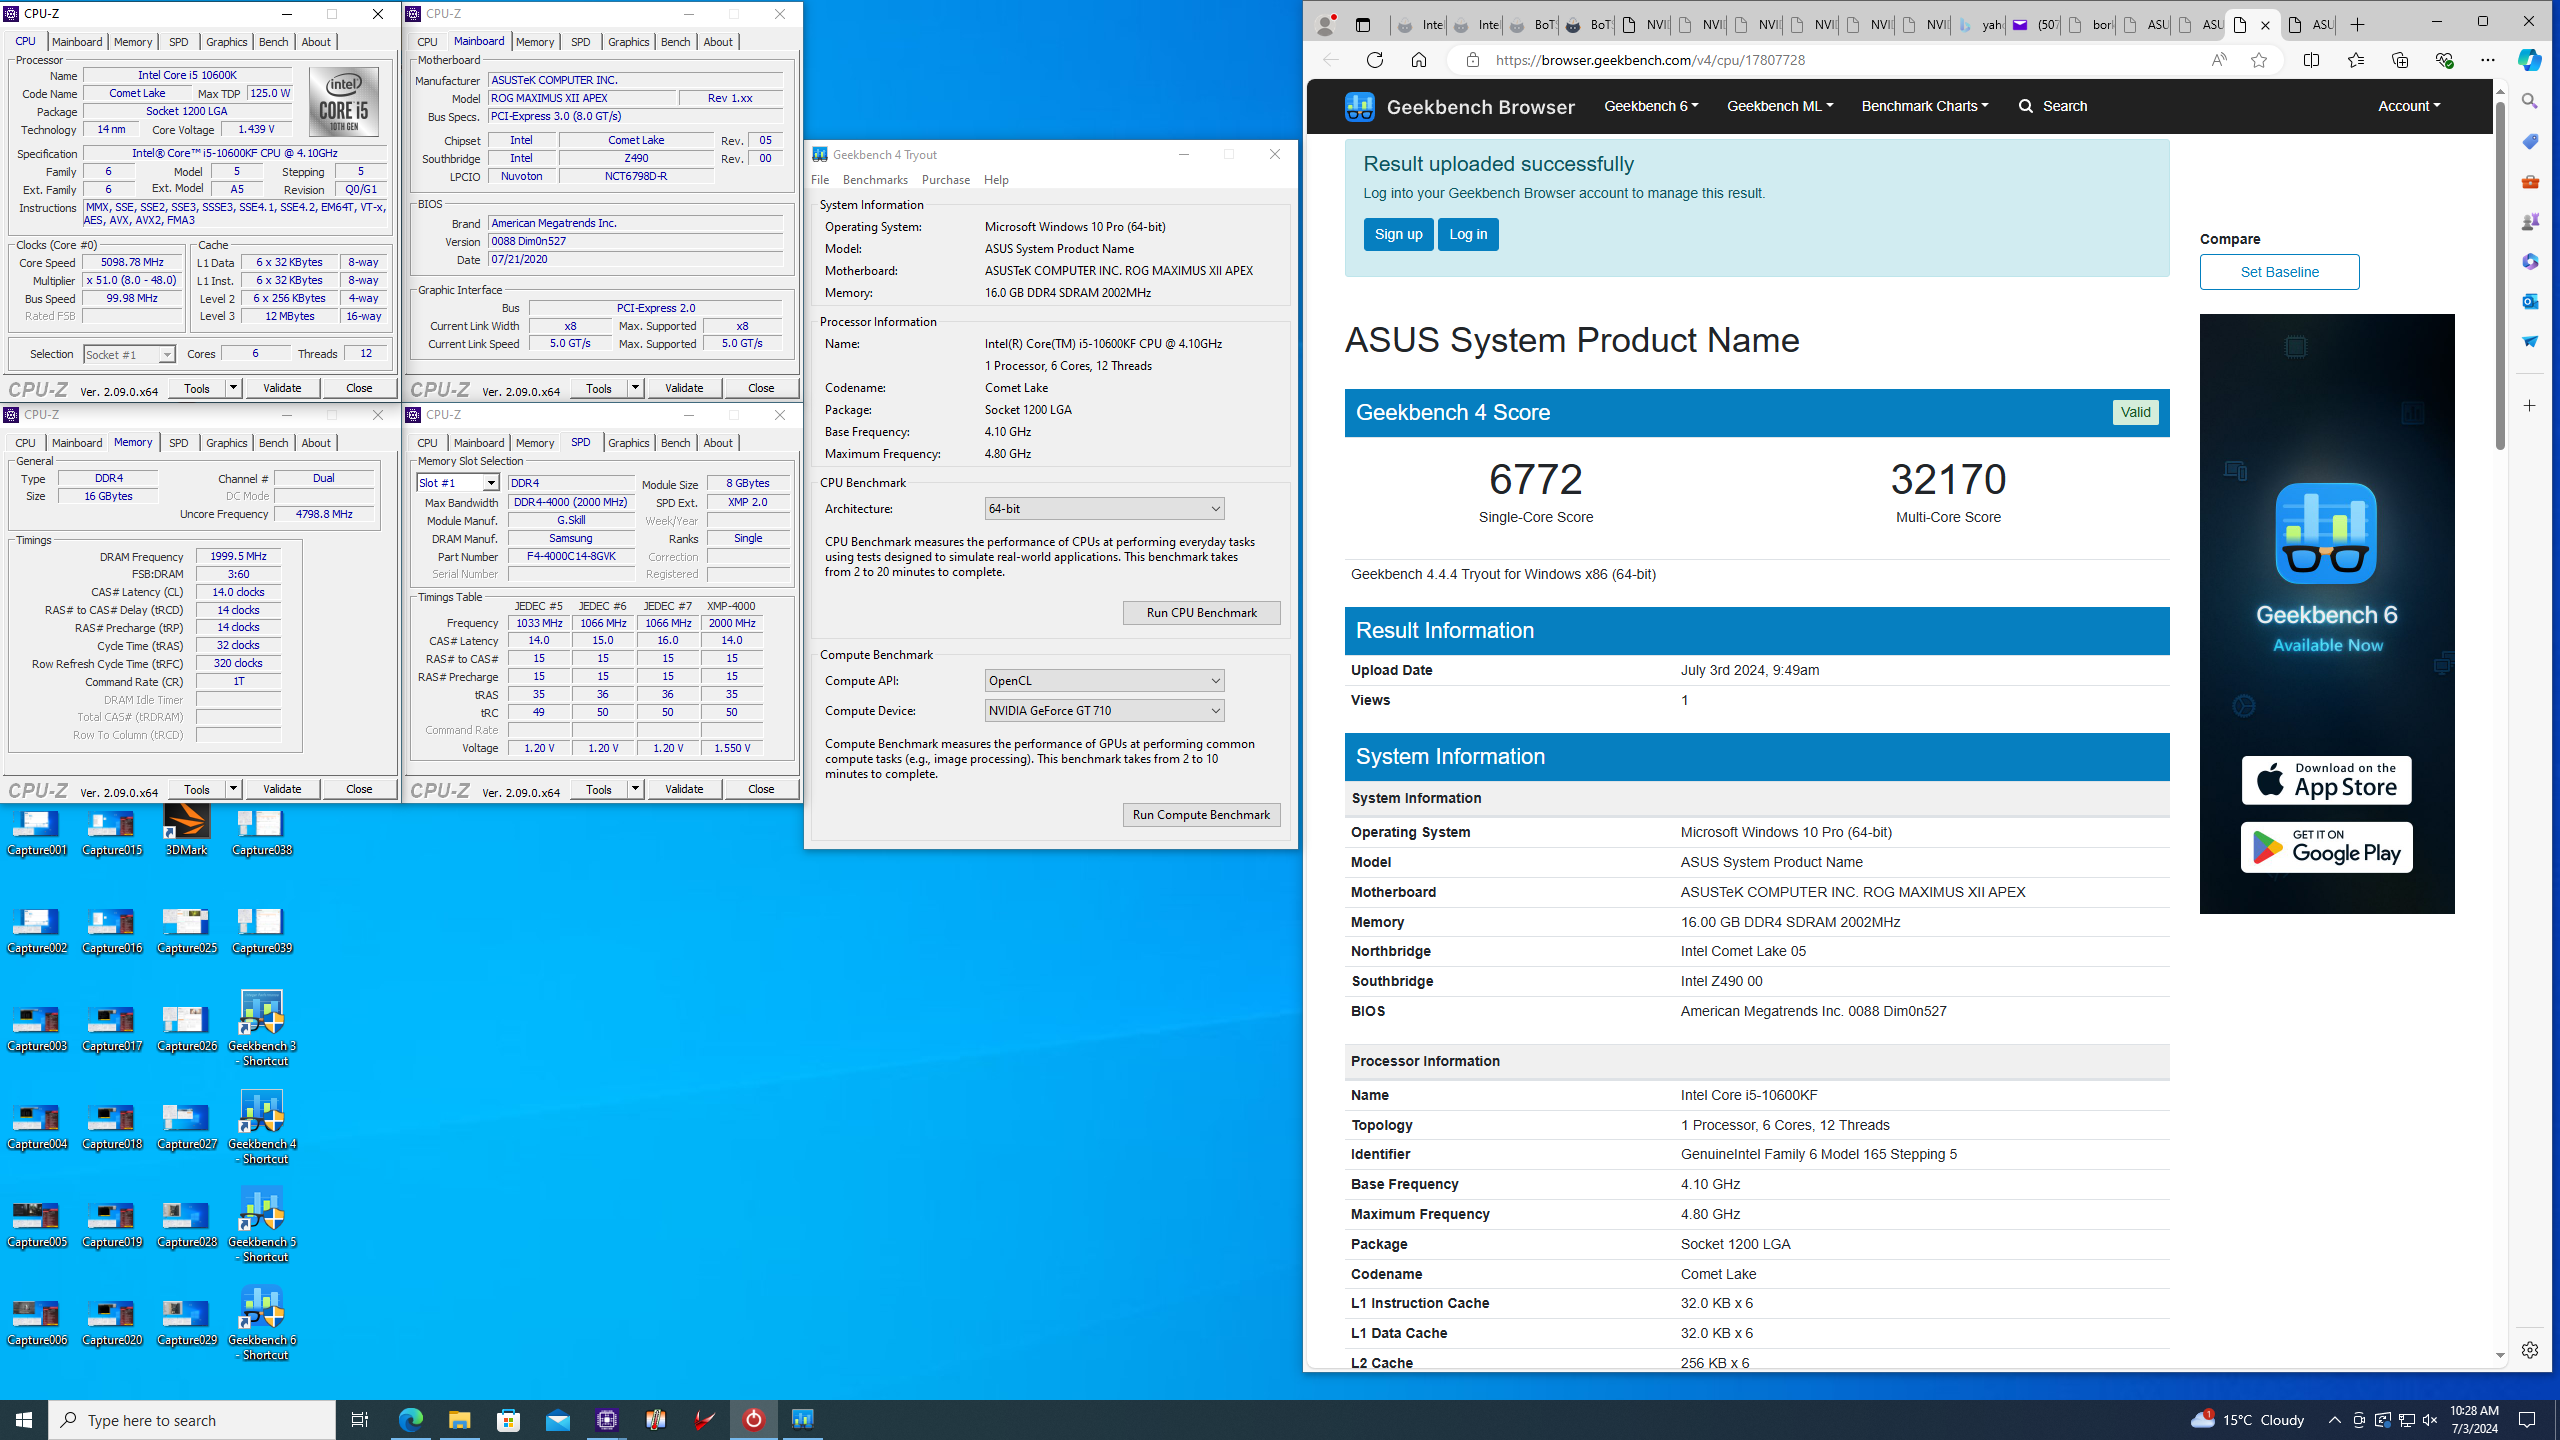Open File menu in Geekbench 4 Tryout
Image resolution: width=2560 pixels, height=1440 pixels.
[820, 180]
